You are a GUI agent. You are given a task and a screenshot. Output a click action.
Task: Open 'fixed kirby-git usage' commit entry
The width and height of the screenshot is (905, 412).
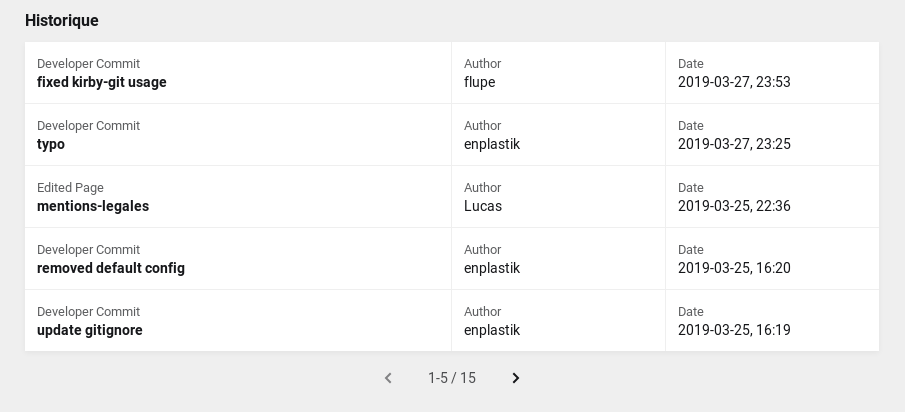(102, 82)
